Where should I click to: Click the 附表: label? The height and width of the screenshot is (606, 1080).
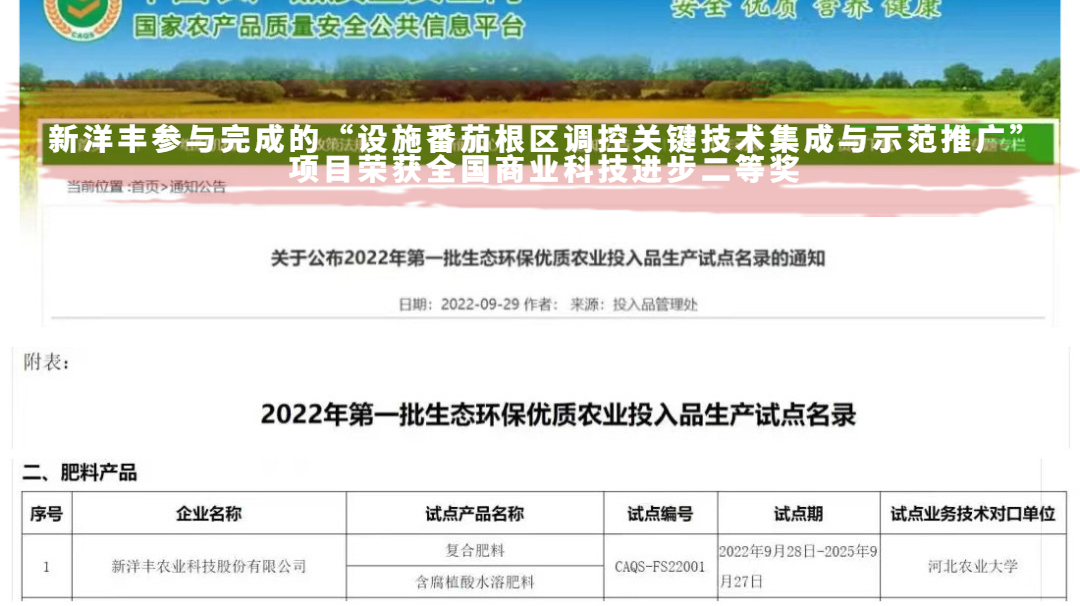[46, 362]
